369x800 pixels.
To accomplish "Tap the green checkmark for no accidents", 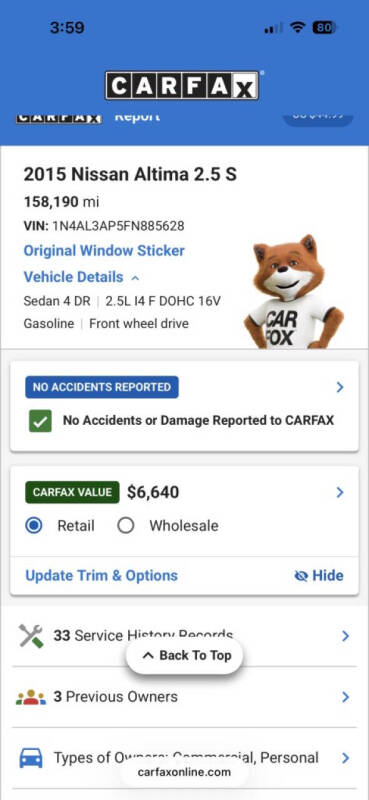I will pyautogui.click(x=40, y=421).
